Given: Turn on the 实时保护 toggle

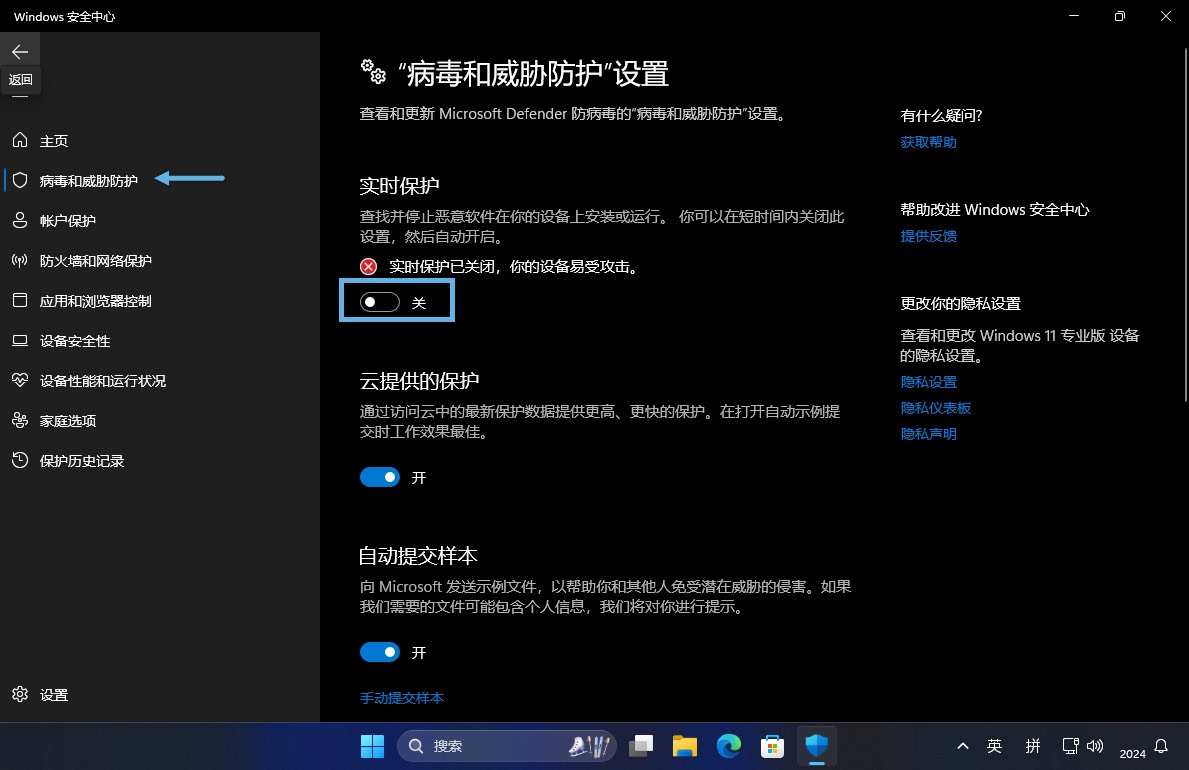Looking at the screenshot, I should pos(380,302).
